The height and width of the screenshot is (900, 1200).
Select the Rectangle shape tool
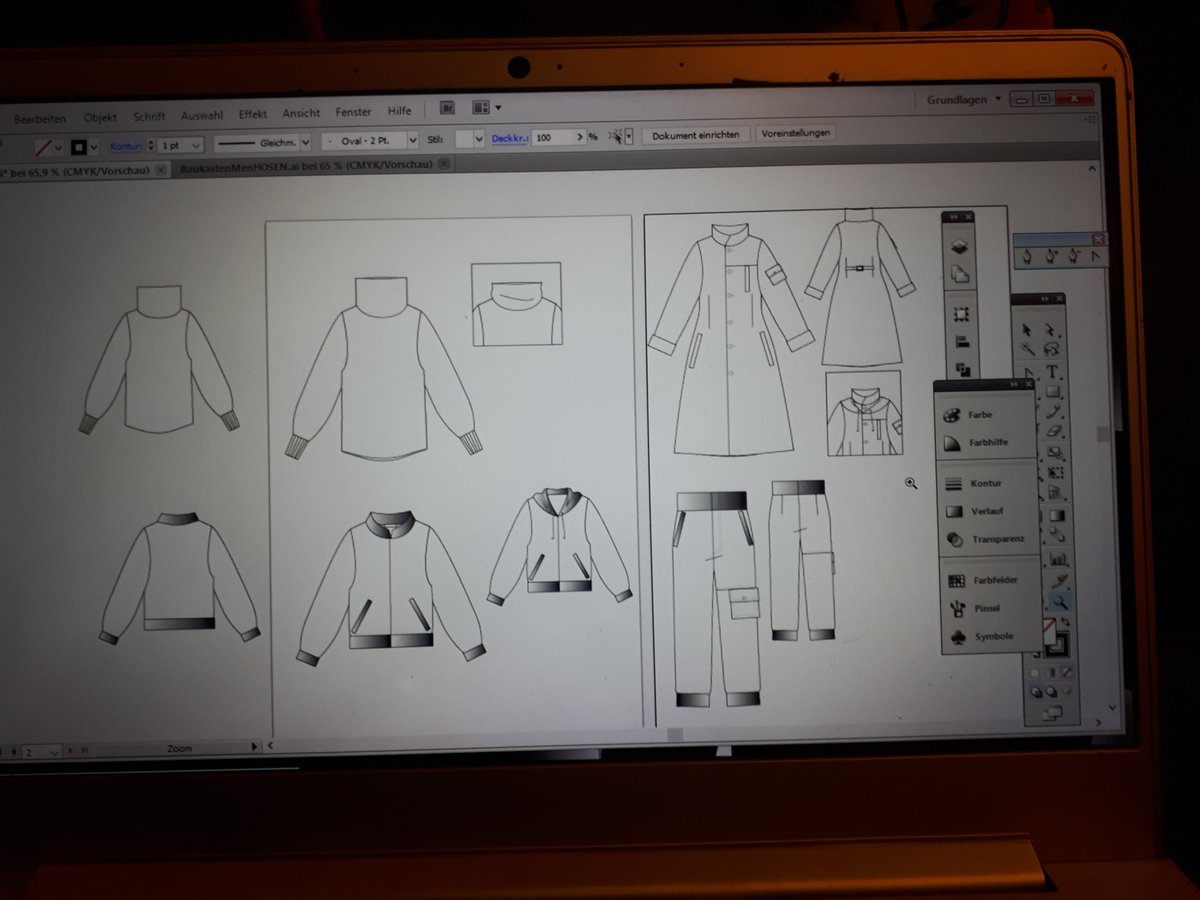[x=1052, y=392]
